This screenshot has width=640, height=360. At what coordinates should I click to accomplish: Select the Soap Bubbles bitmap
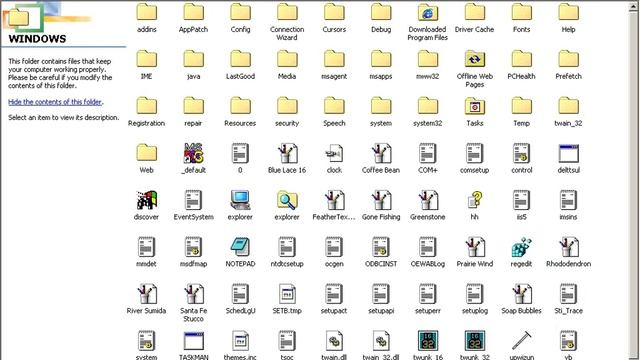(x=521, y=294)
